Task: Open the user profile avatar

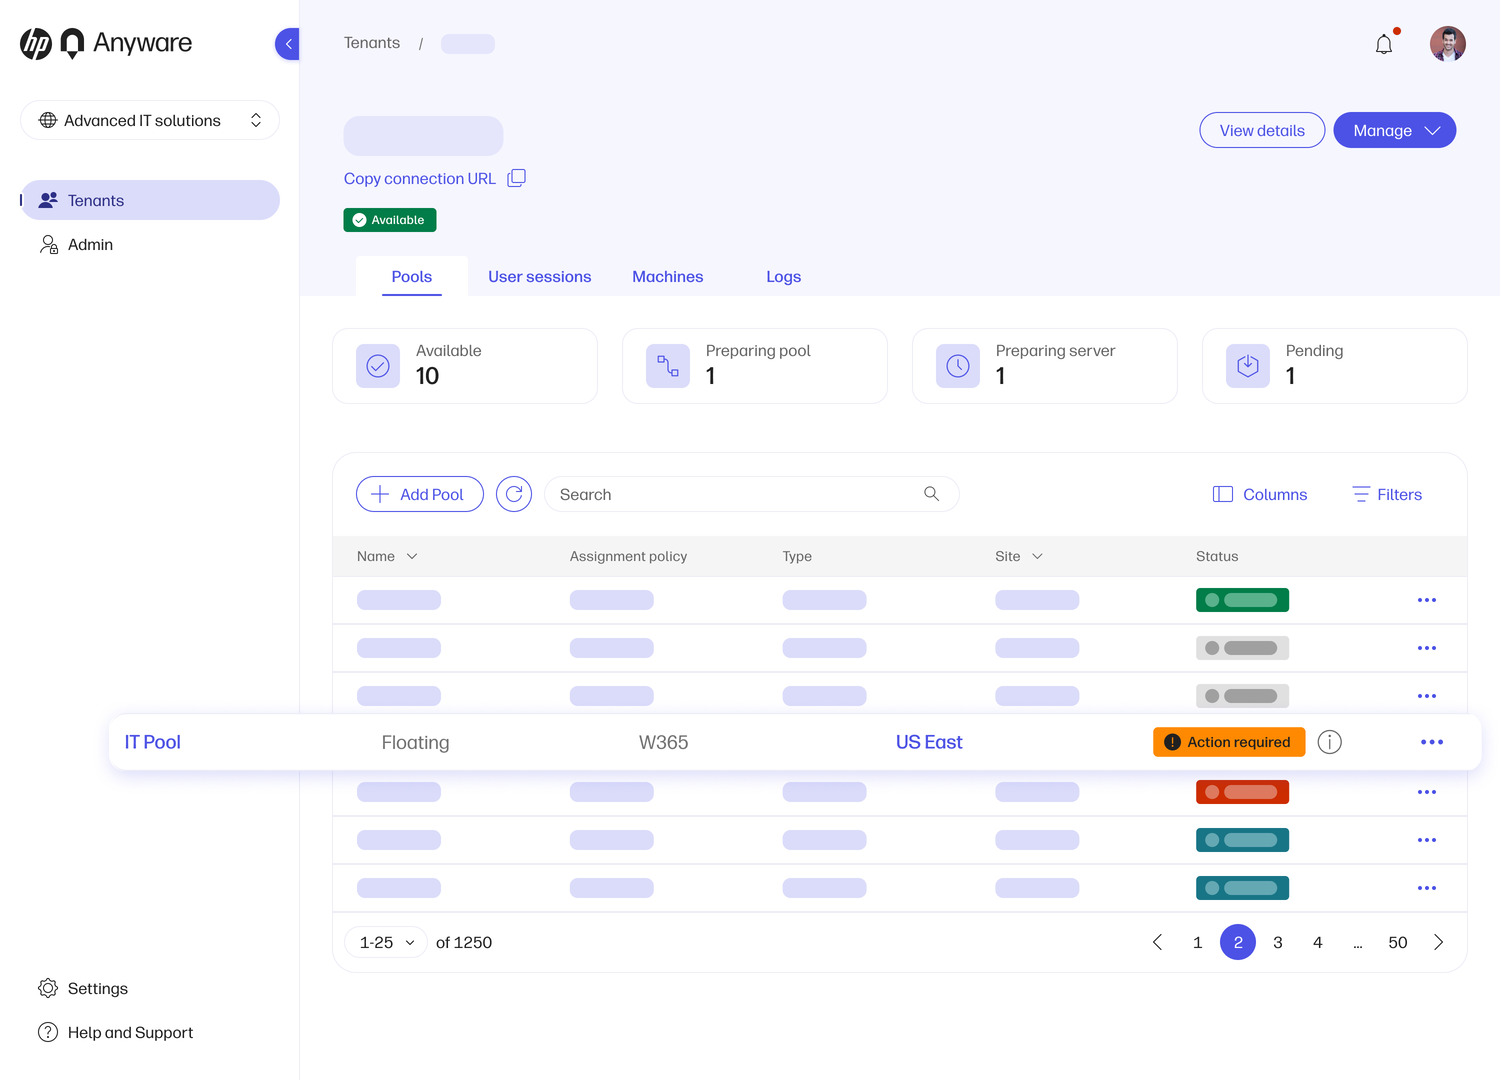Action: [x=1447, y=44]
